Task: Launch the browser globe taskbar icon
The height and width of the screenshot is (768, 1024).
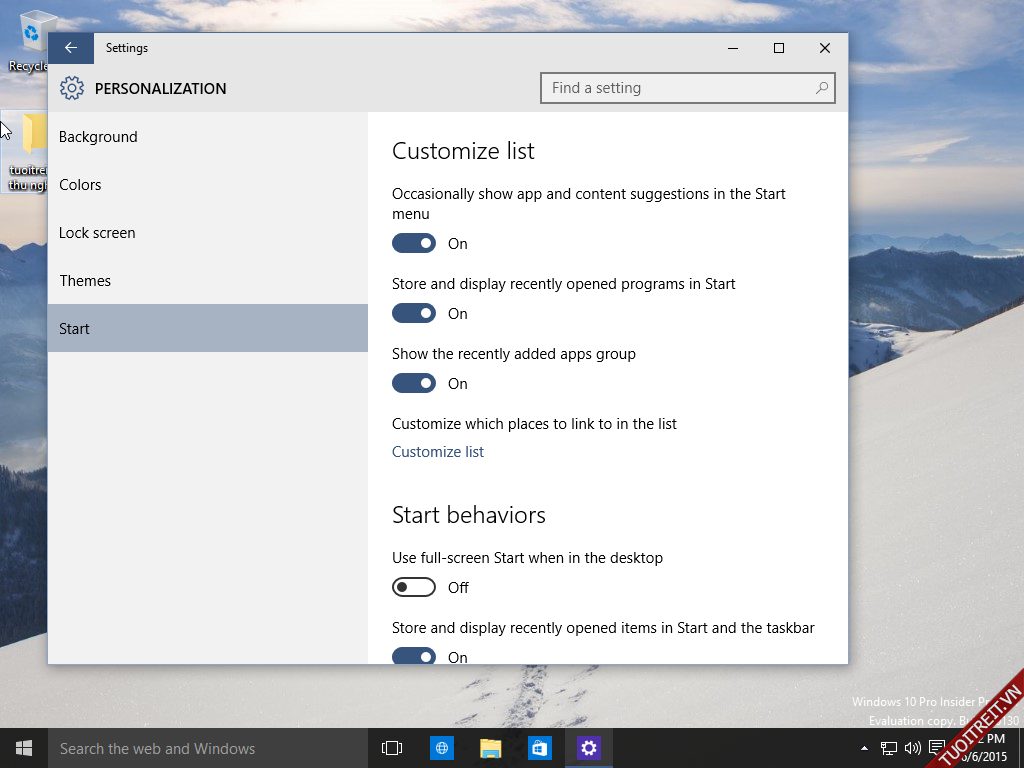Action: (x=442, y=748)
